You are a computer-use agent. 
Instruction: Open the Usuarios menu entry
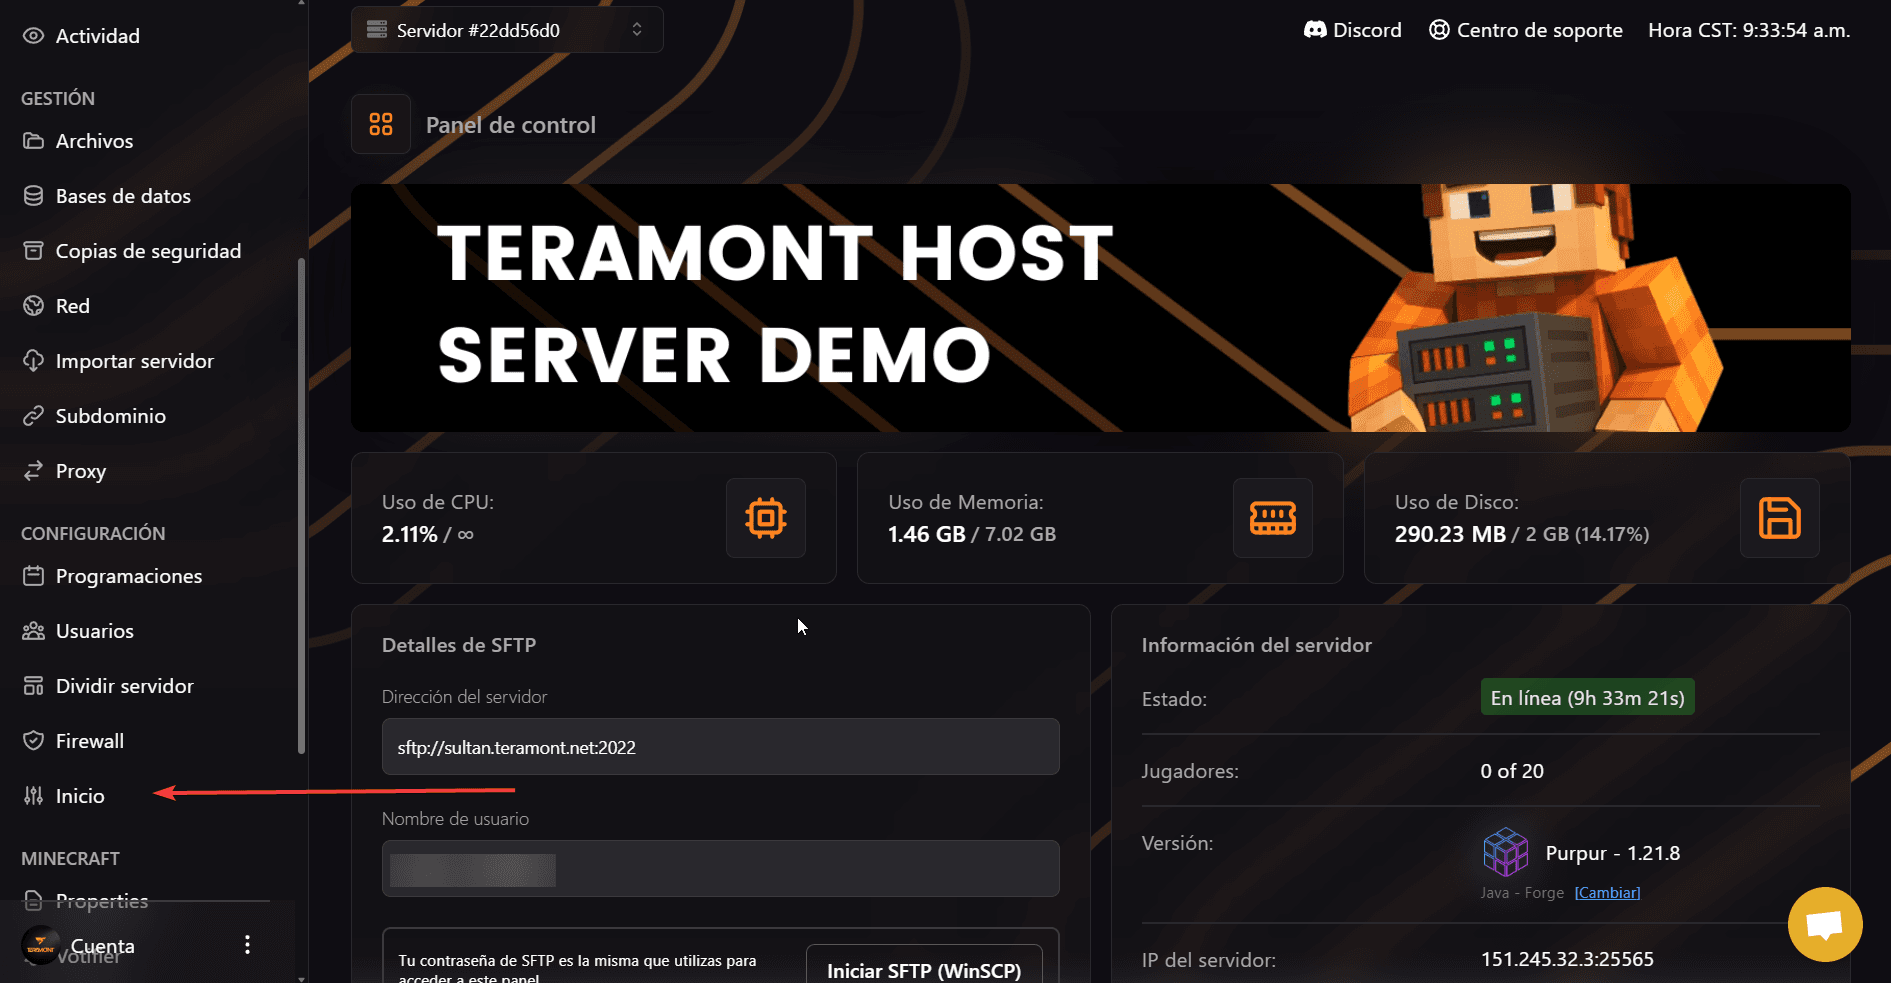(x=95, y=631)
